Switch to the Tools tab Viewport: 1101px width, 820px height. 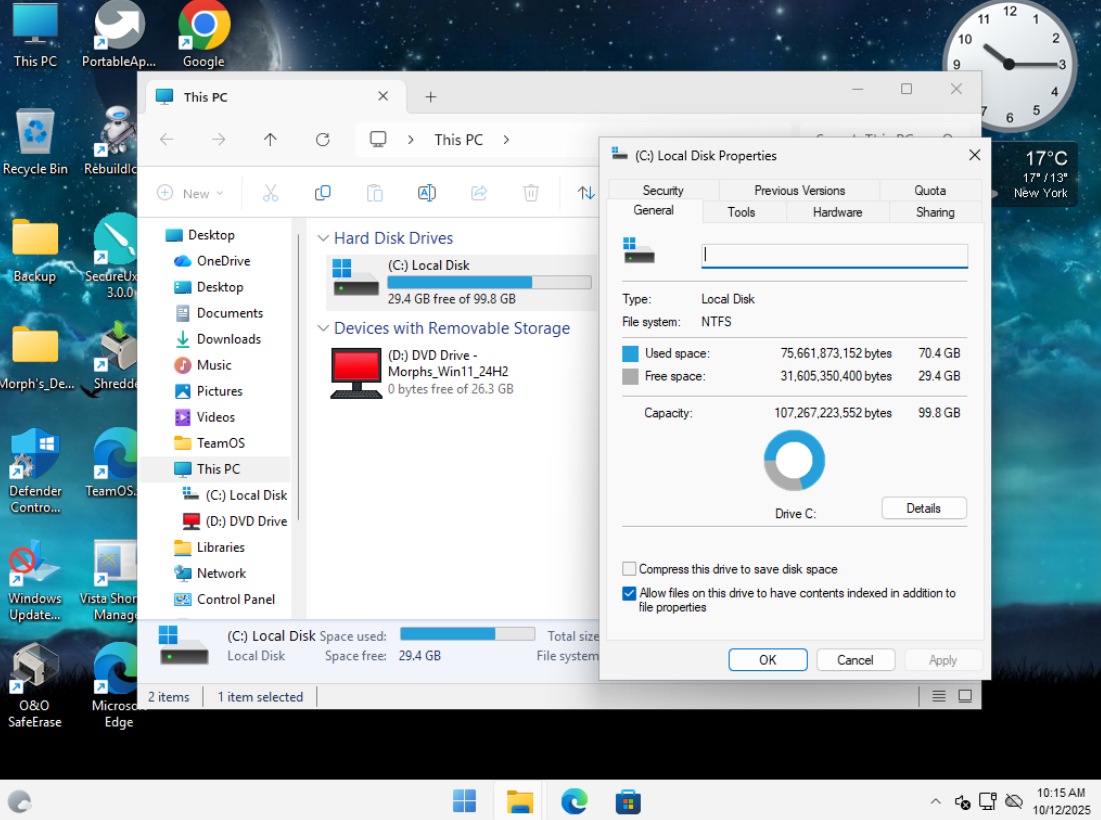click(x=741, y=212)
